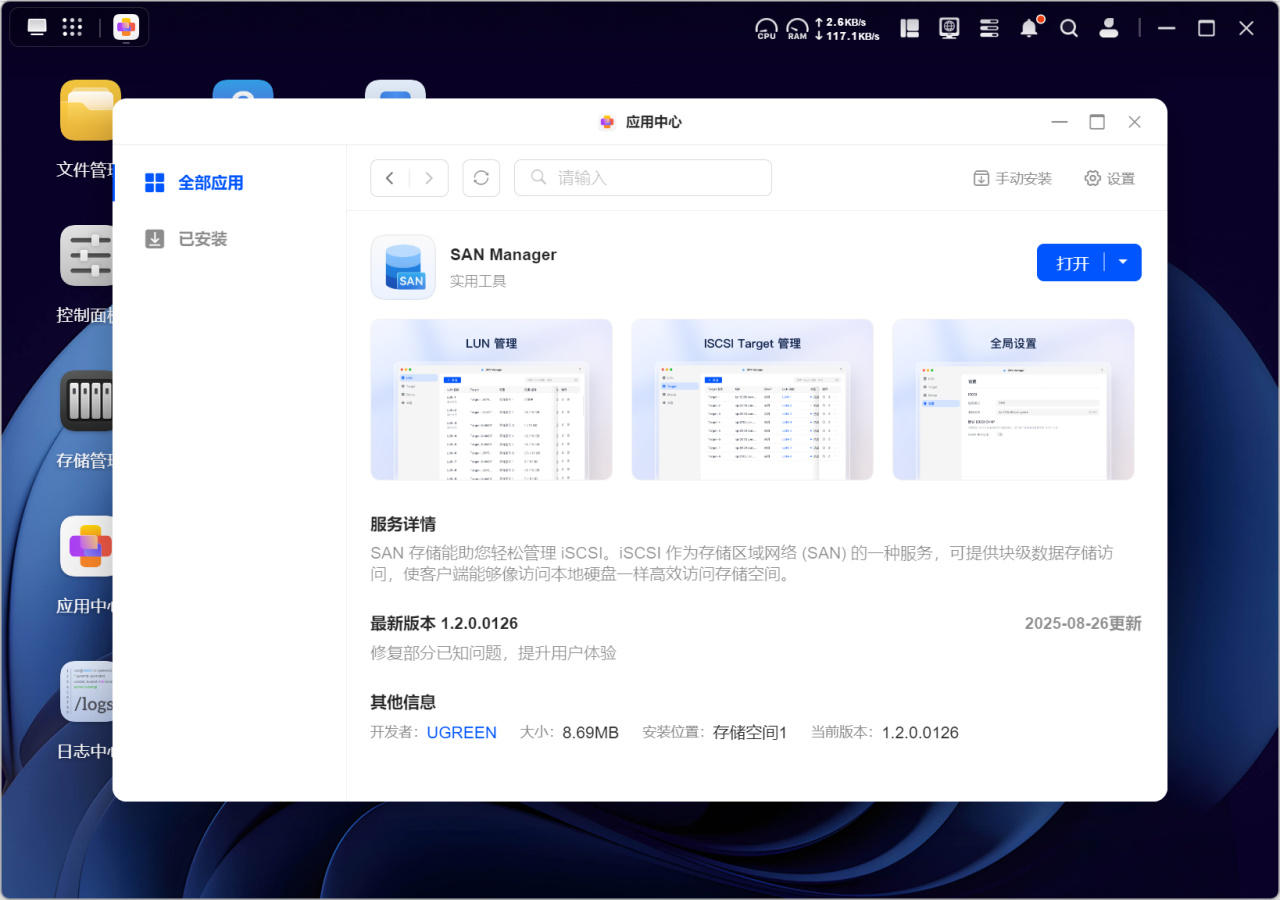This screenshot has height=900, width=1280.
Task: Expand the dropdown arrow beside 打开
Action: point(1123,263)
